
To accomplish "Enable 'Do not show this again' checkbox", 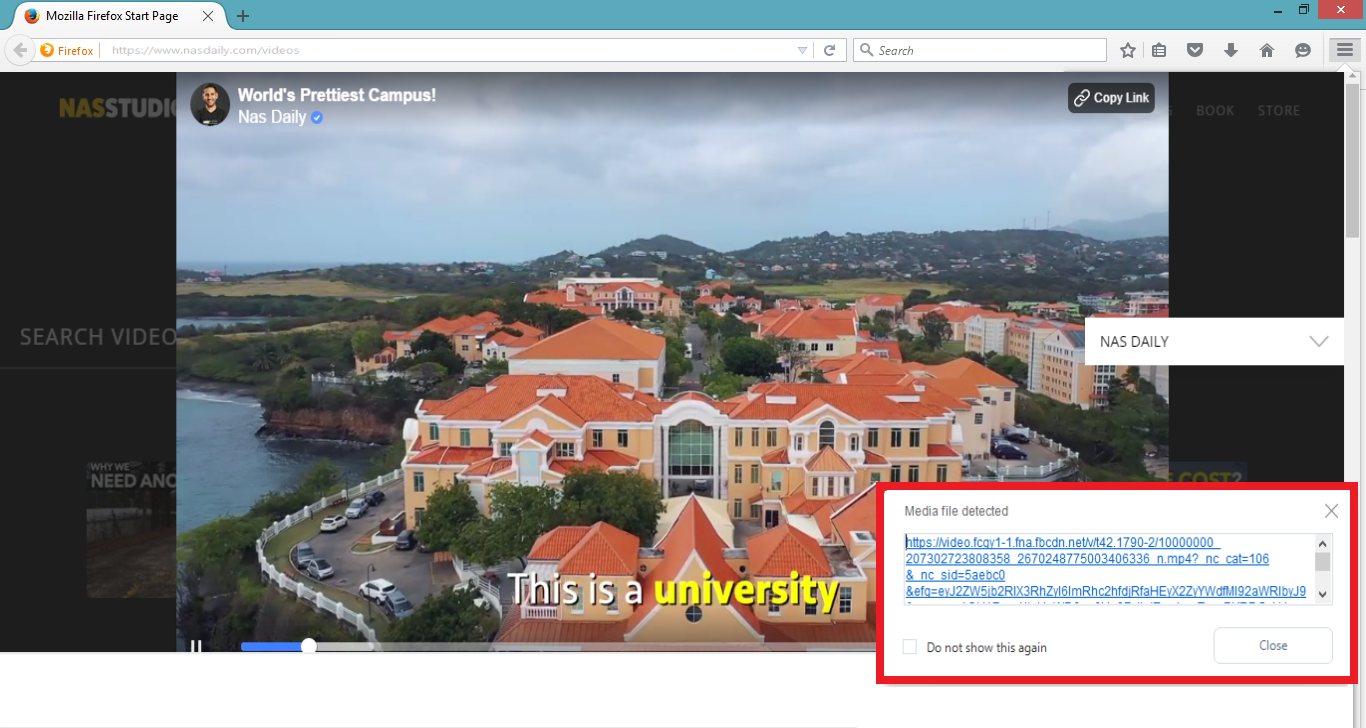I will [909, 646].
